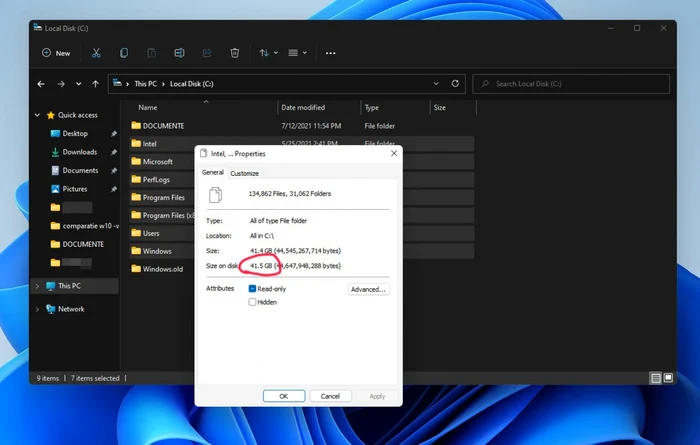
Task: Open the Sort options dropdown
Action: click(268, 53)
